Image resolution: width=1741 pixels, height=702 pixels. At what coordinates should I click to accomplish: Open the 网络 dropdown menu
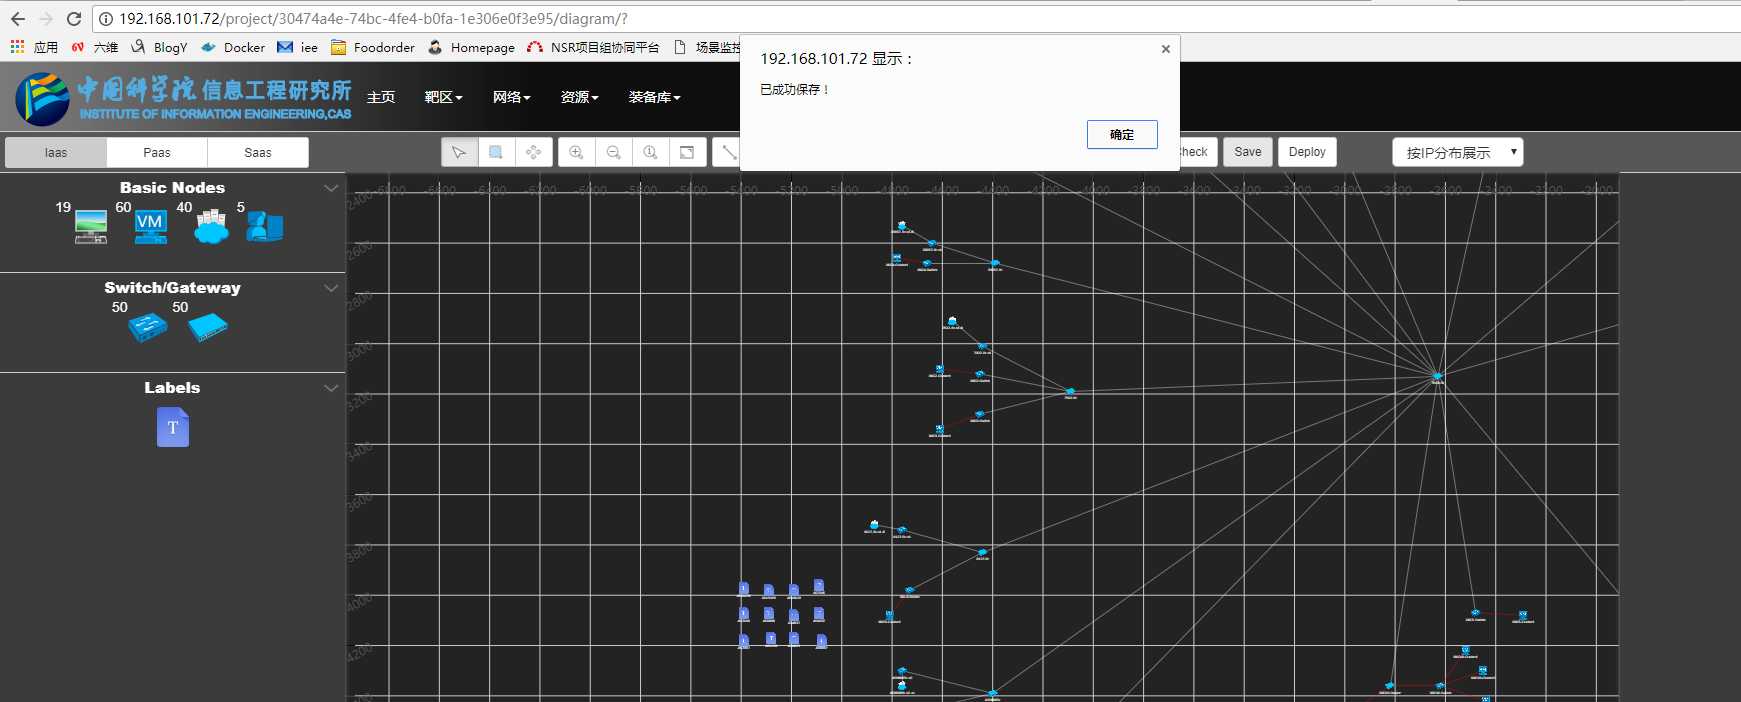[x=511, y=97]
